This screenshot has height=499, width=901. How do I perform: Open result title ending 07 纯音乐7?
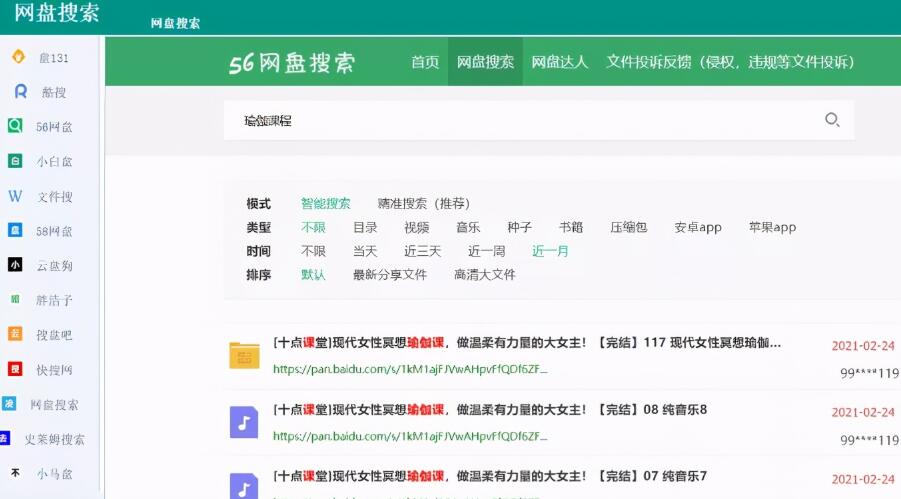490,476
